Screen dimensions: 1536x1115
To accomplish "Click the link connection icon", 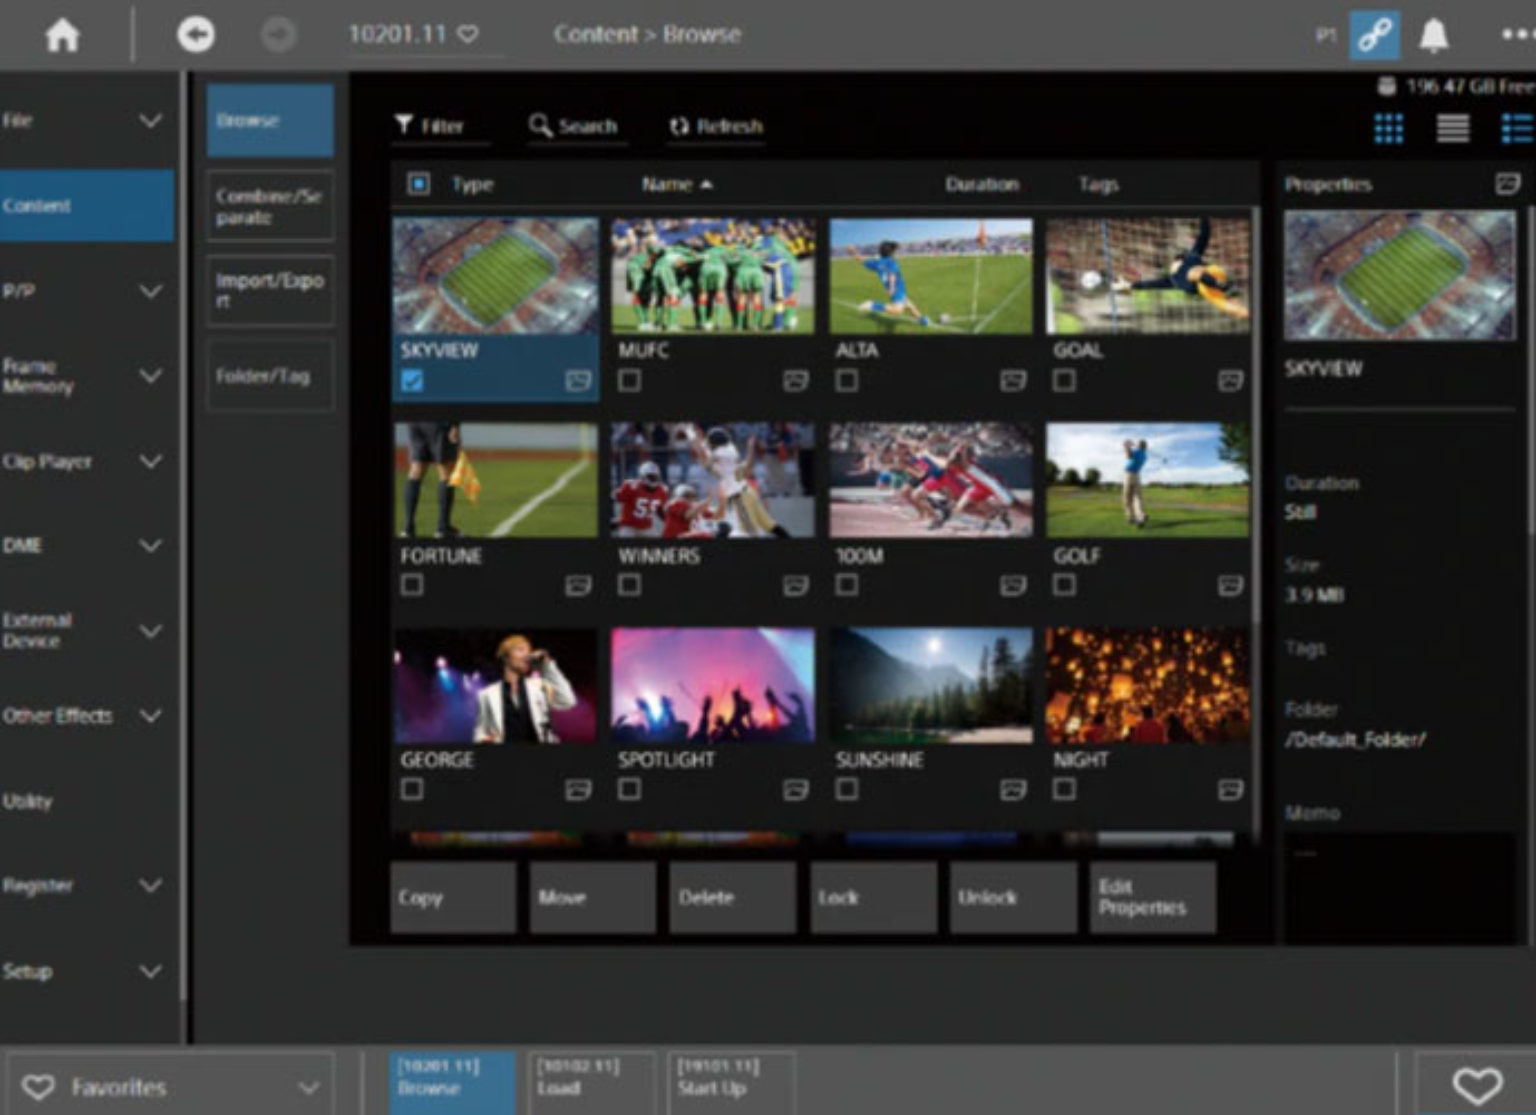I will pyautogui.click(x=1375, y=36).
